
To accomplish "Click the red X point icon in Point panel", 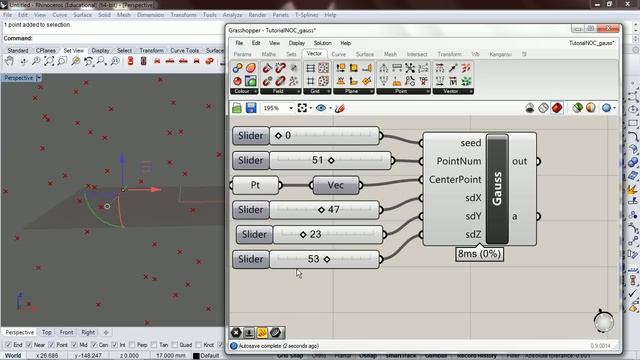I will pos(423,81).
